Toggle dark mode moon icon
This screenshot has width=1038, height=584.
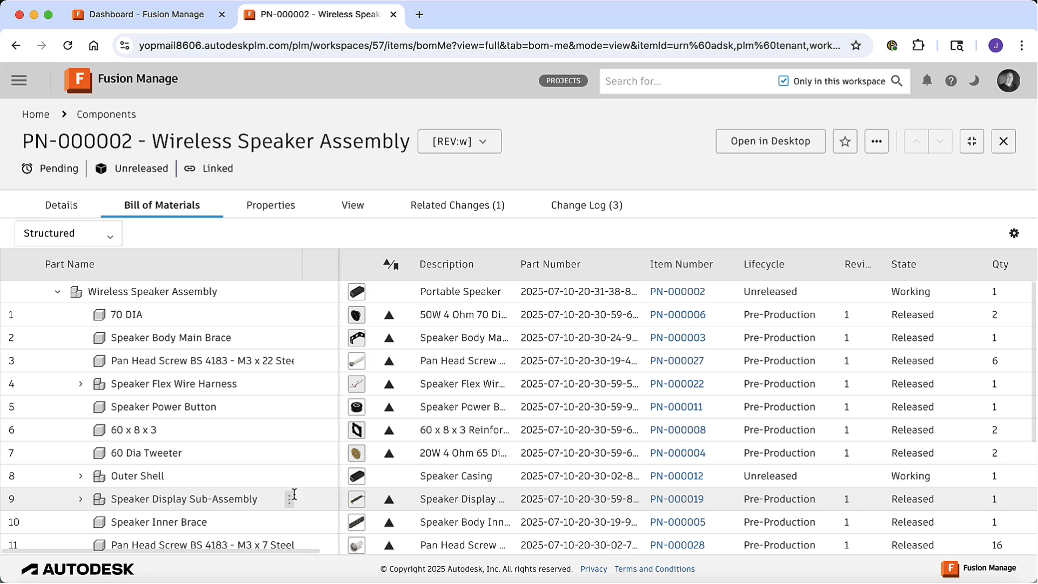tap(974, 81)
